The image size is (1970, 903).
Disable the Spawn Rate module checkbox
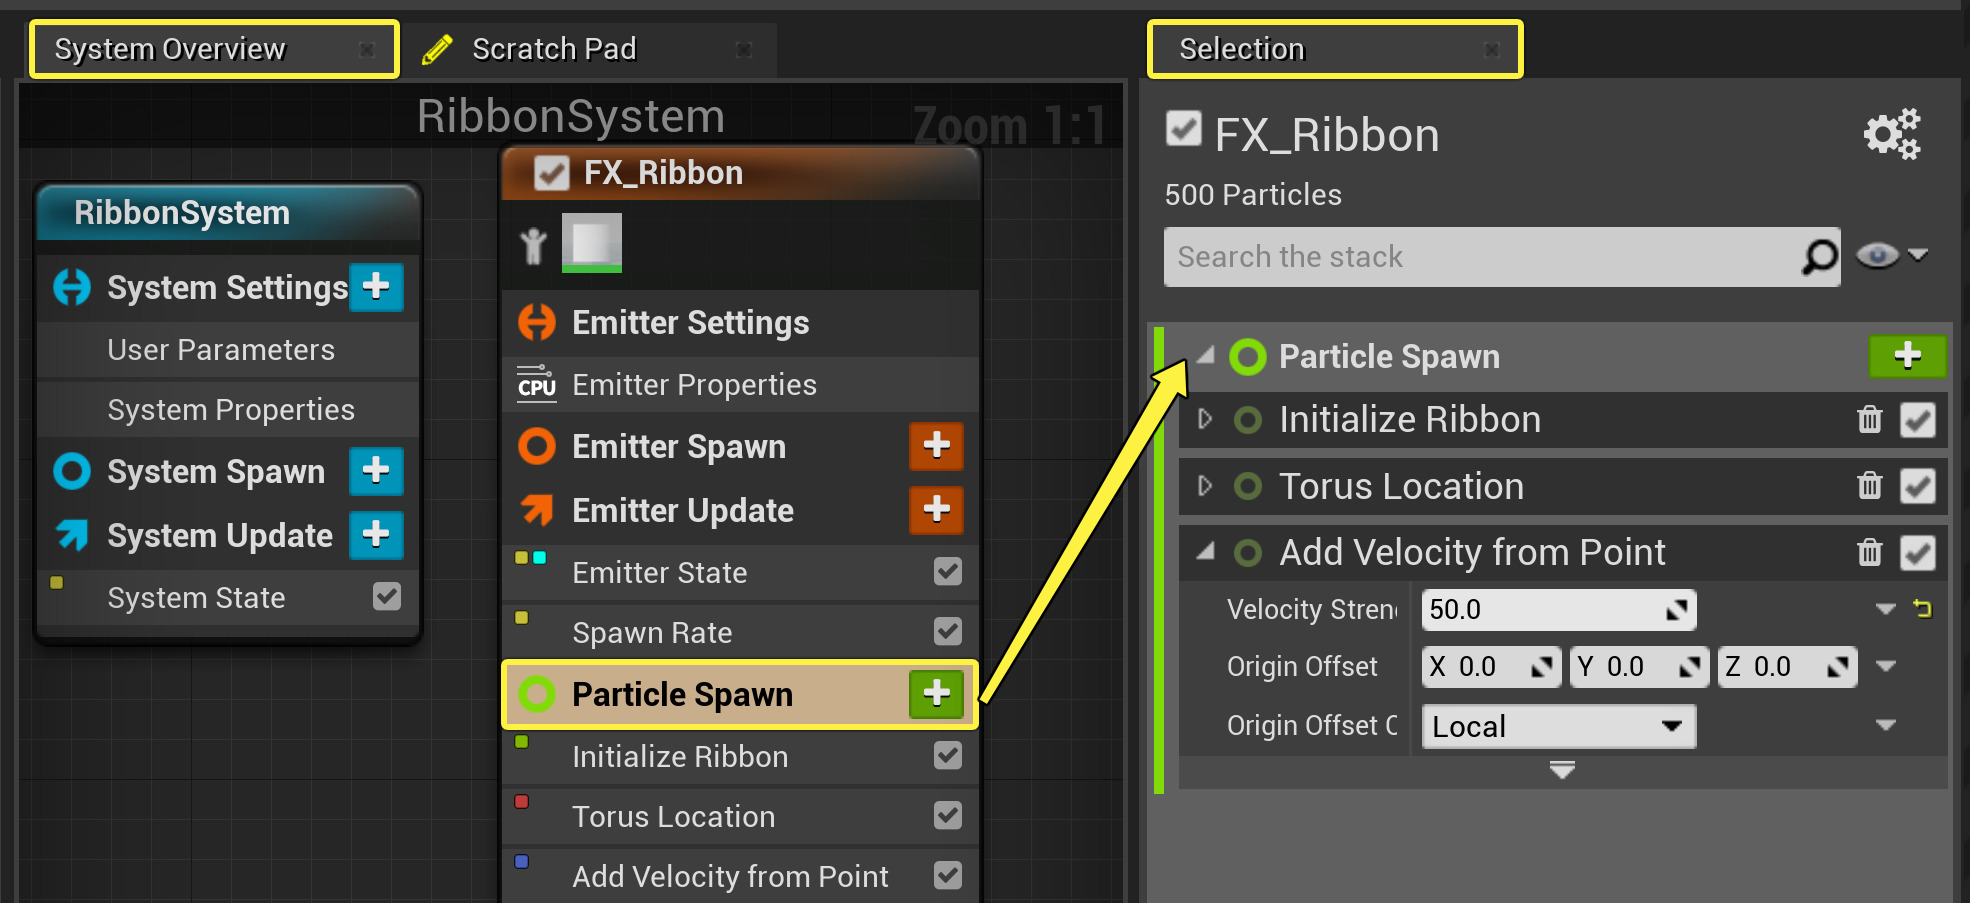coord(947,631)
